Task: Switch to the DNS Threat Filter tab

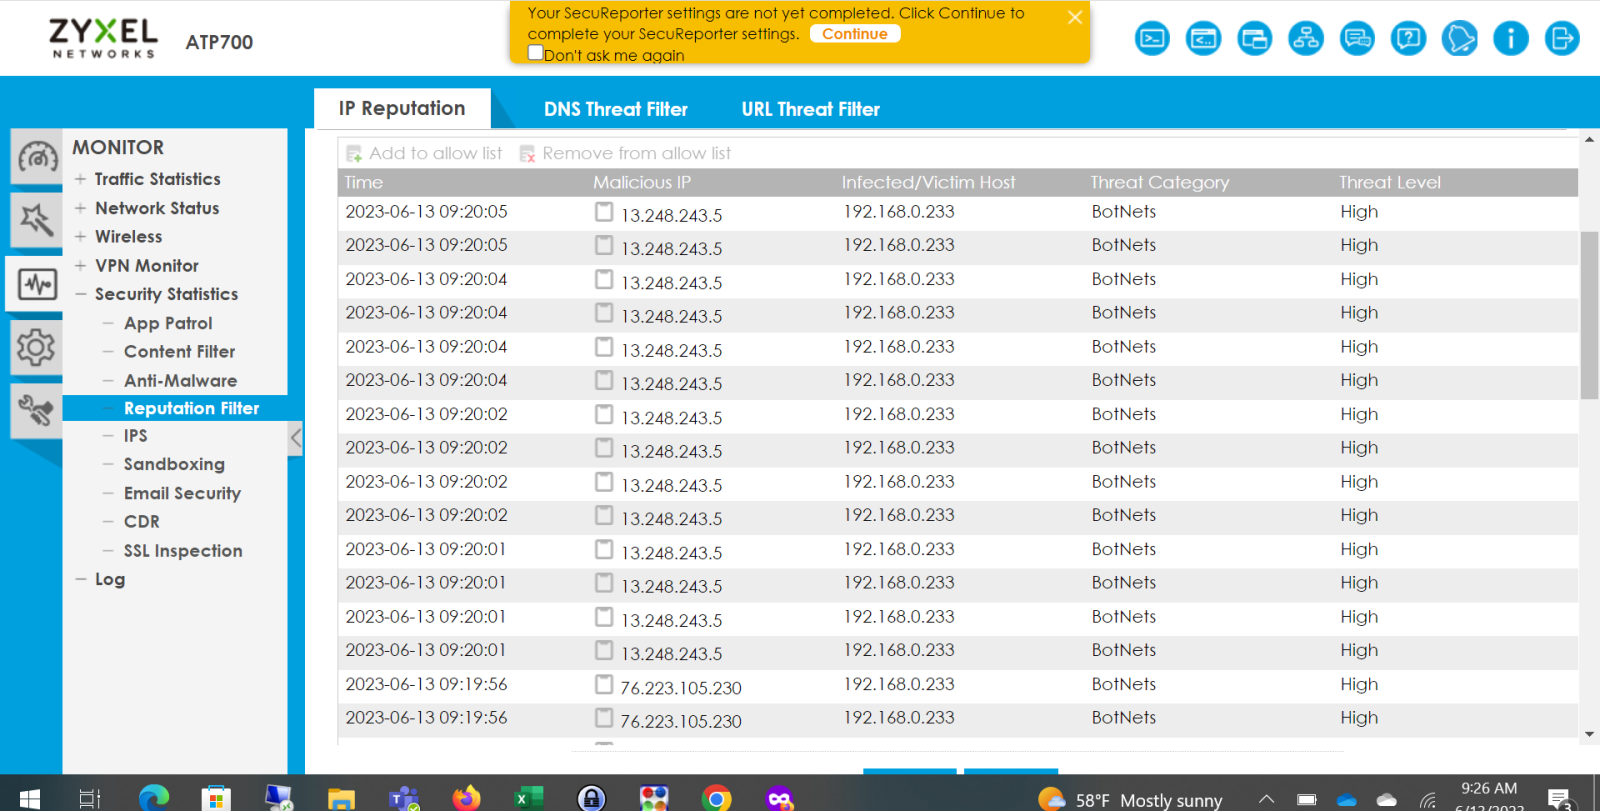Action: point(616,109)
